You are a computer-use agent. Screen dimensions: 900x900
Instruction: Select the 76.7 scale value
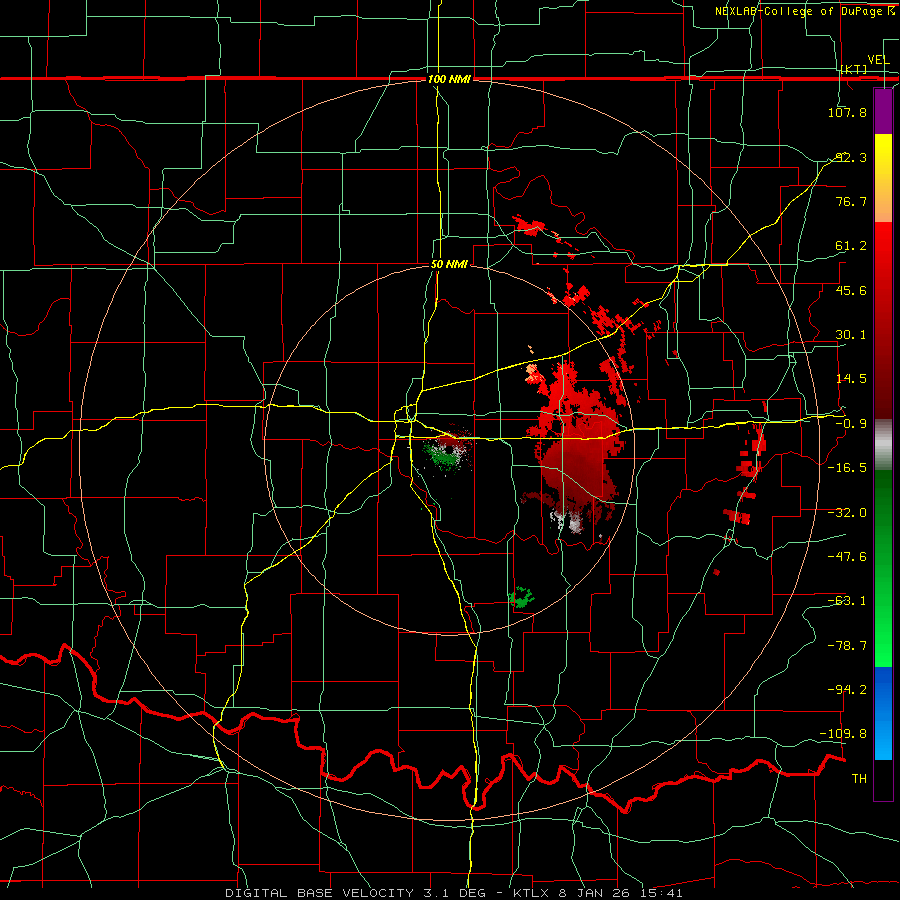851,201
